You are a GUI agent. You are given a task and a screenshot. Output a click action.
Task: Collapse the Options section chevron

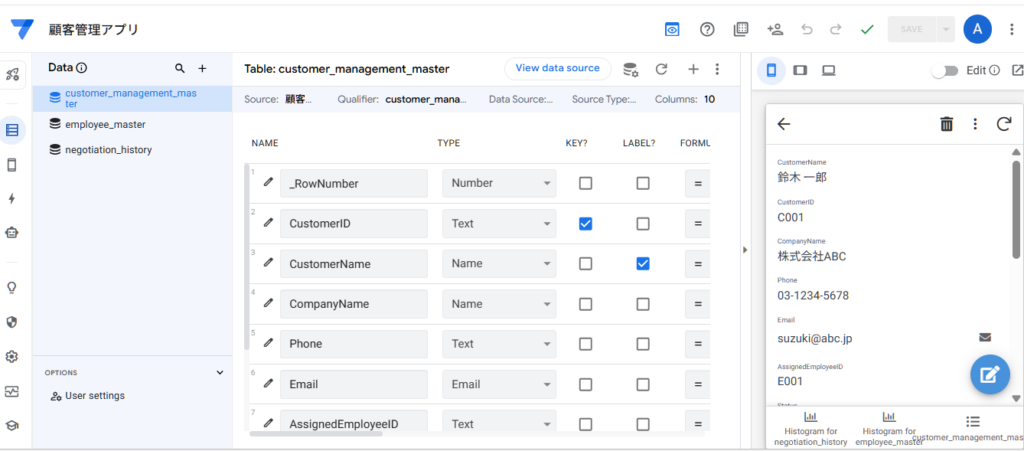click(x=220, y=372)
